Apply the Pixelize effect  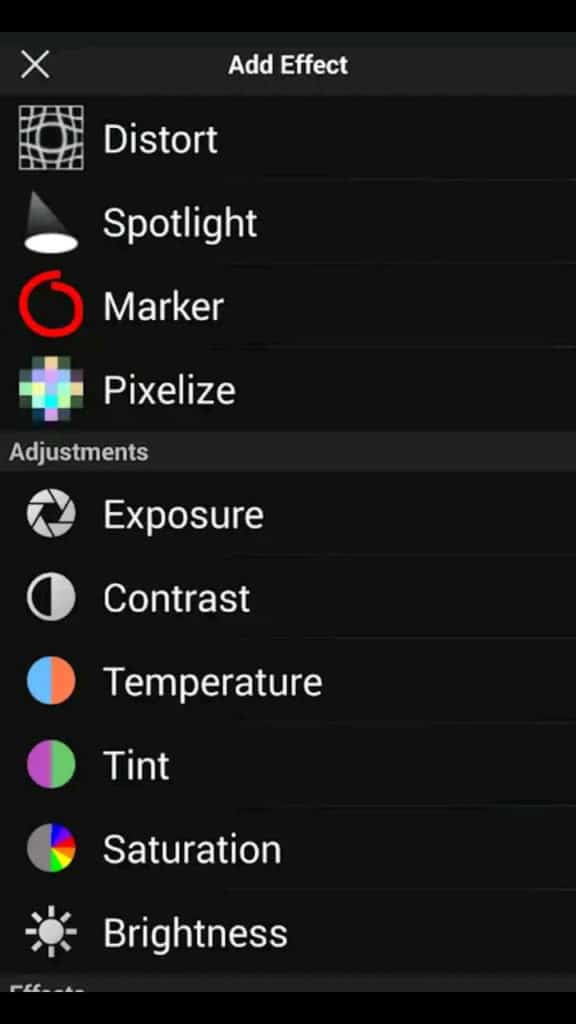click(x=288, y=389)
